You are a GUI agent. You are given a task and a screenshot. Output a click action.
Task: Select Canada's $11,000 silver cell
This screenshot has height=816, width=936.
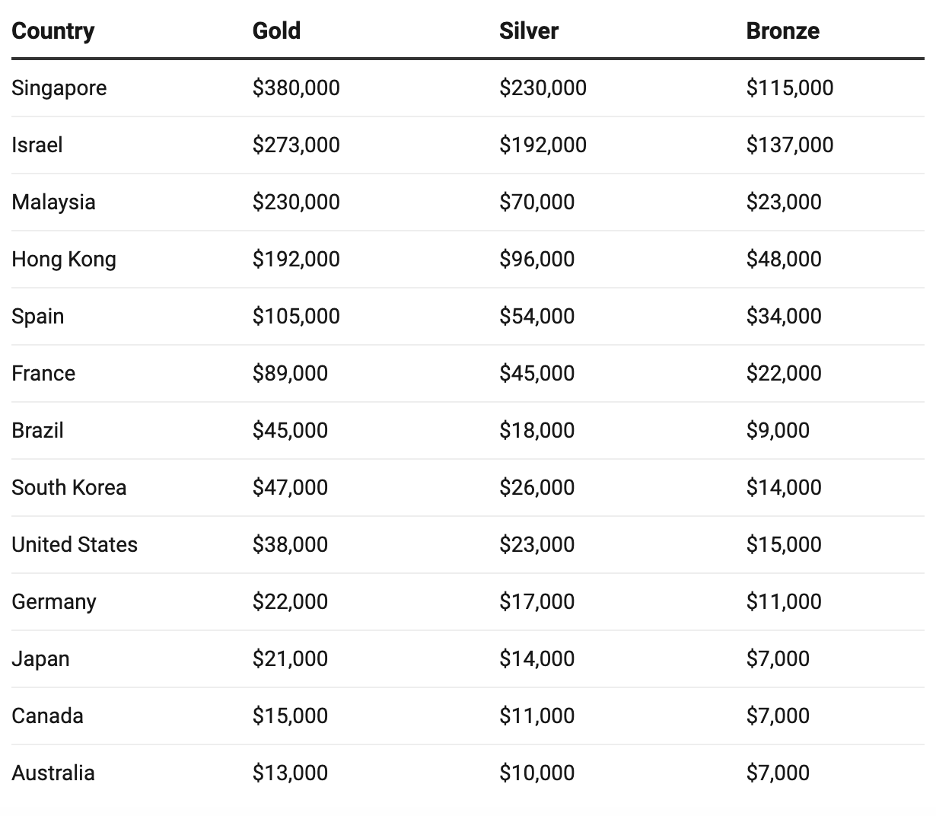click(x=537, y=715)
